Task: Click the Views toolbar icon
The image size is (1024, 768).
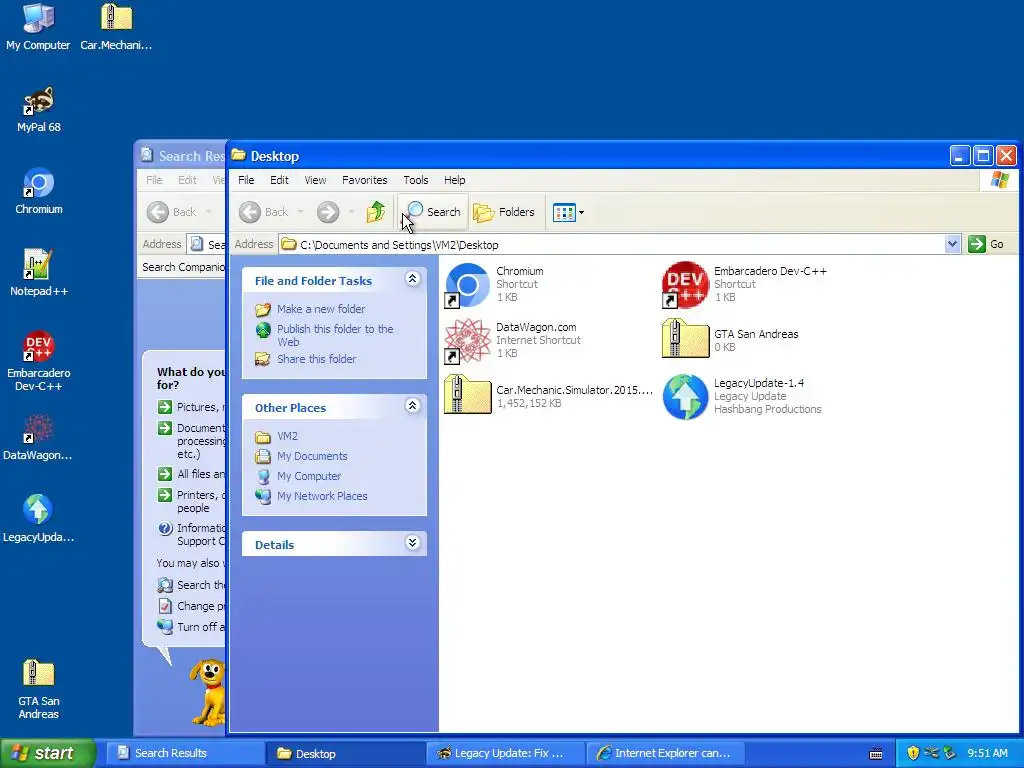Action: point(564,212)
